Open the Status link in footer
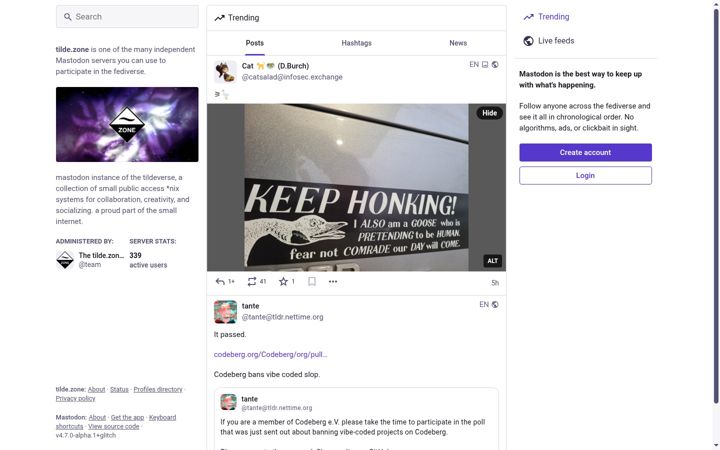Viewport: 720px width, 450px height. [x=119, y=389]
